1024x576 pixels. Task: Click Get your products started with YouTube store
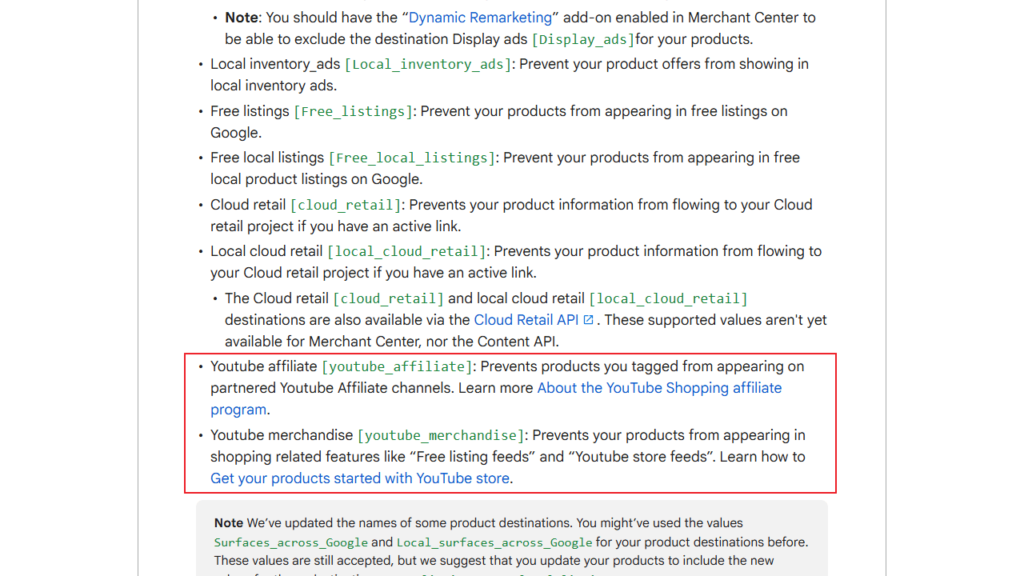tap(358, 478)
